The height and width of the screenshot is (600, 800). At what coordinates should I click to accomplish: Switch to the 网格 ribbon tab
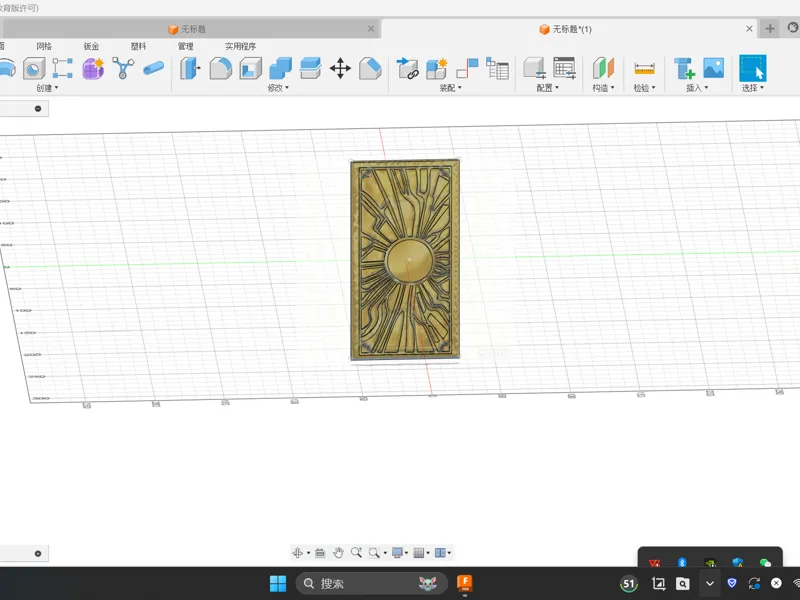(44, 46)
